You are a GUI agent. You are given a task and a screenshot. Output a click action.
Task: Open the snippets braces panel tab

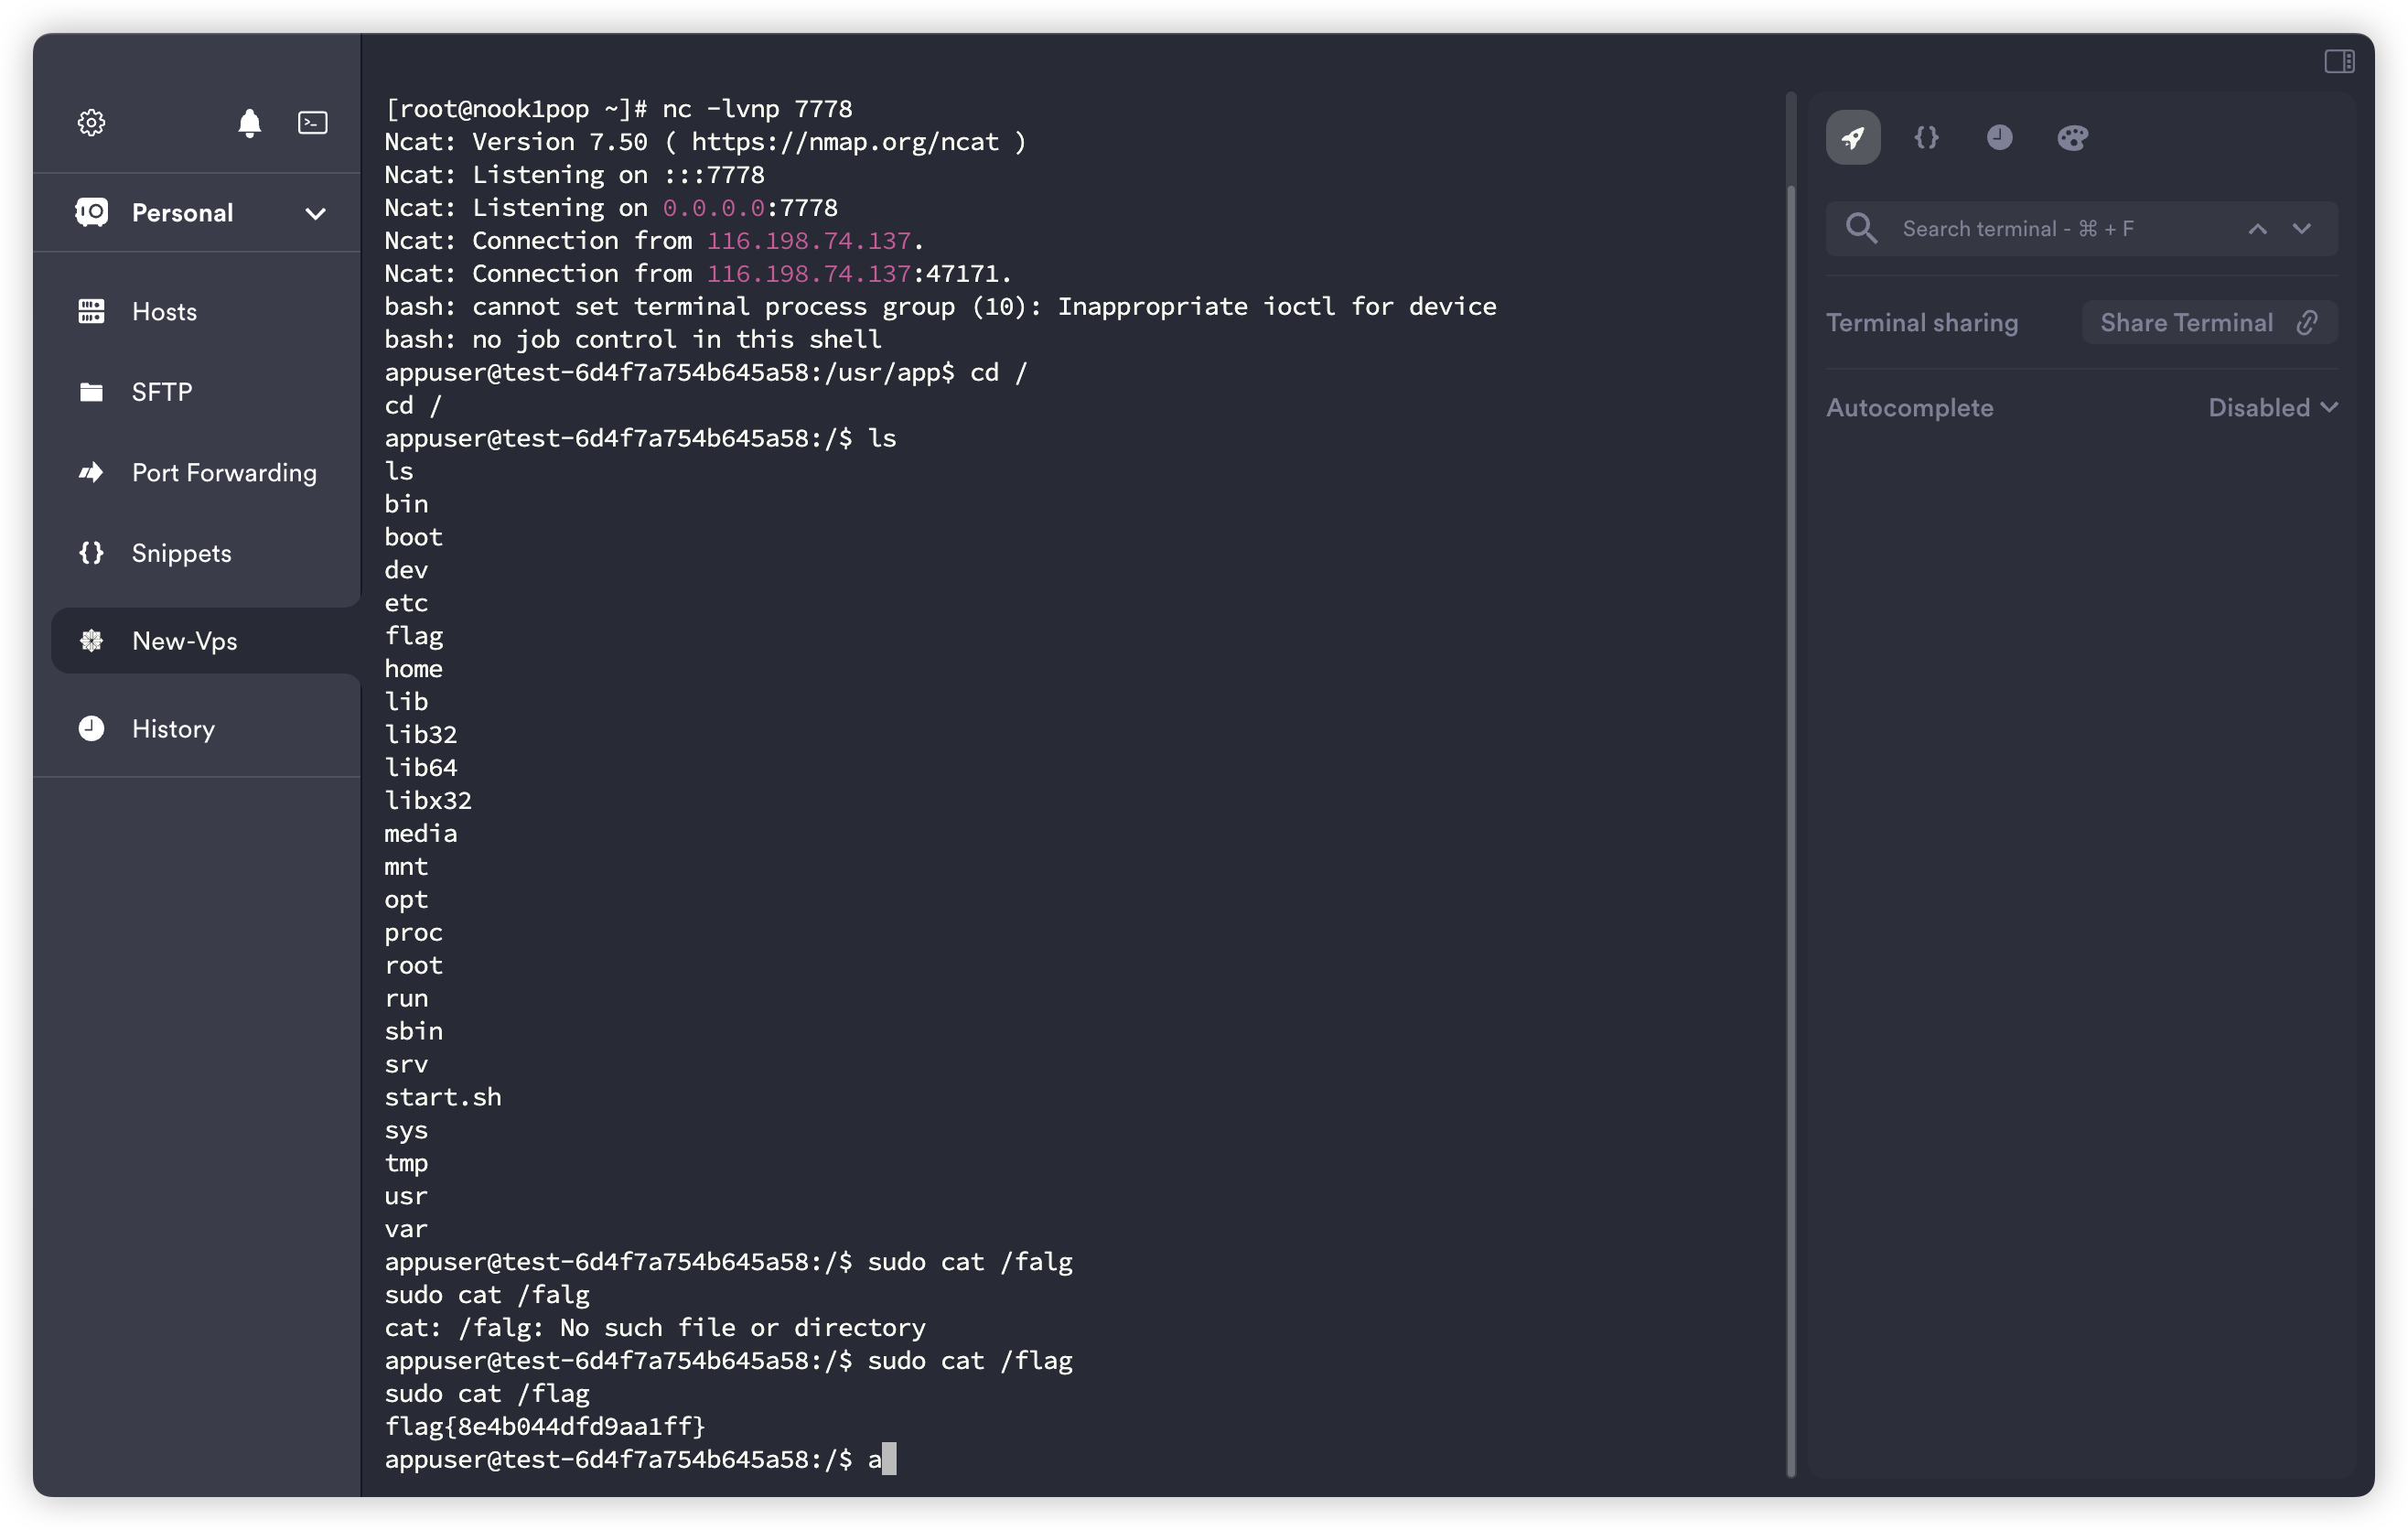pos(1926,137)
